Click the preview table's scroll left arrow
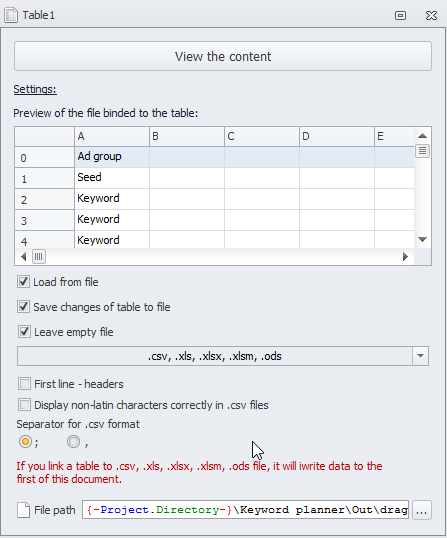Viewport: 447px width, 538px height. [x=23, y=256]
